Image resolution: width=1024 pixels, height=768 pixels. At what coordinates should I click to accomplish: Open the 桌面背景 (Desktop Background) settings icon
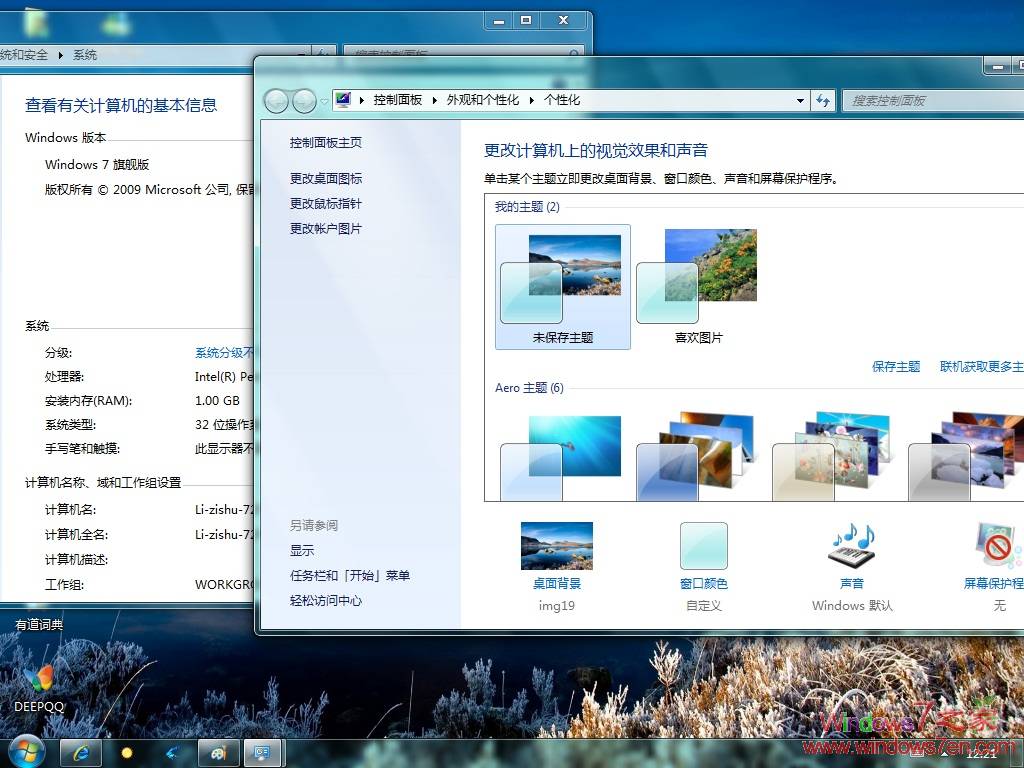point(556,546)
